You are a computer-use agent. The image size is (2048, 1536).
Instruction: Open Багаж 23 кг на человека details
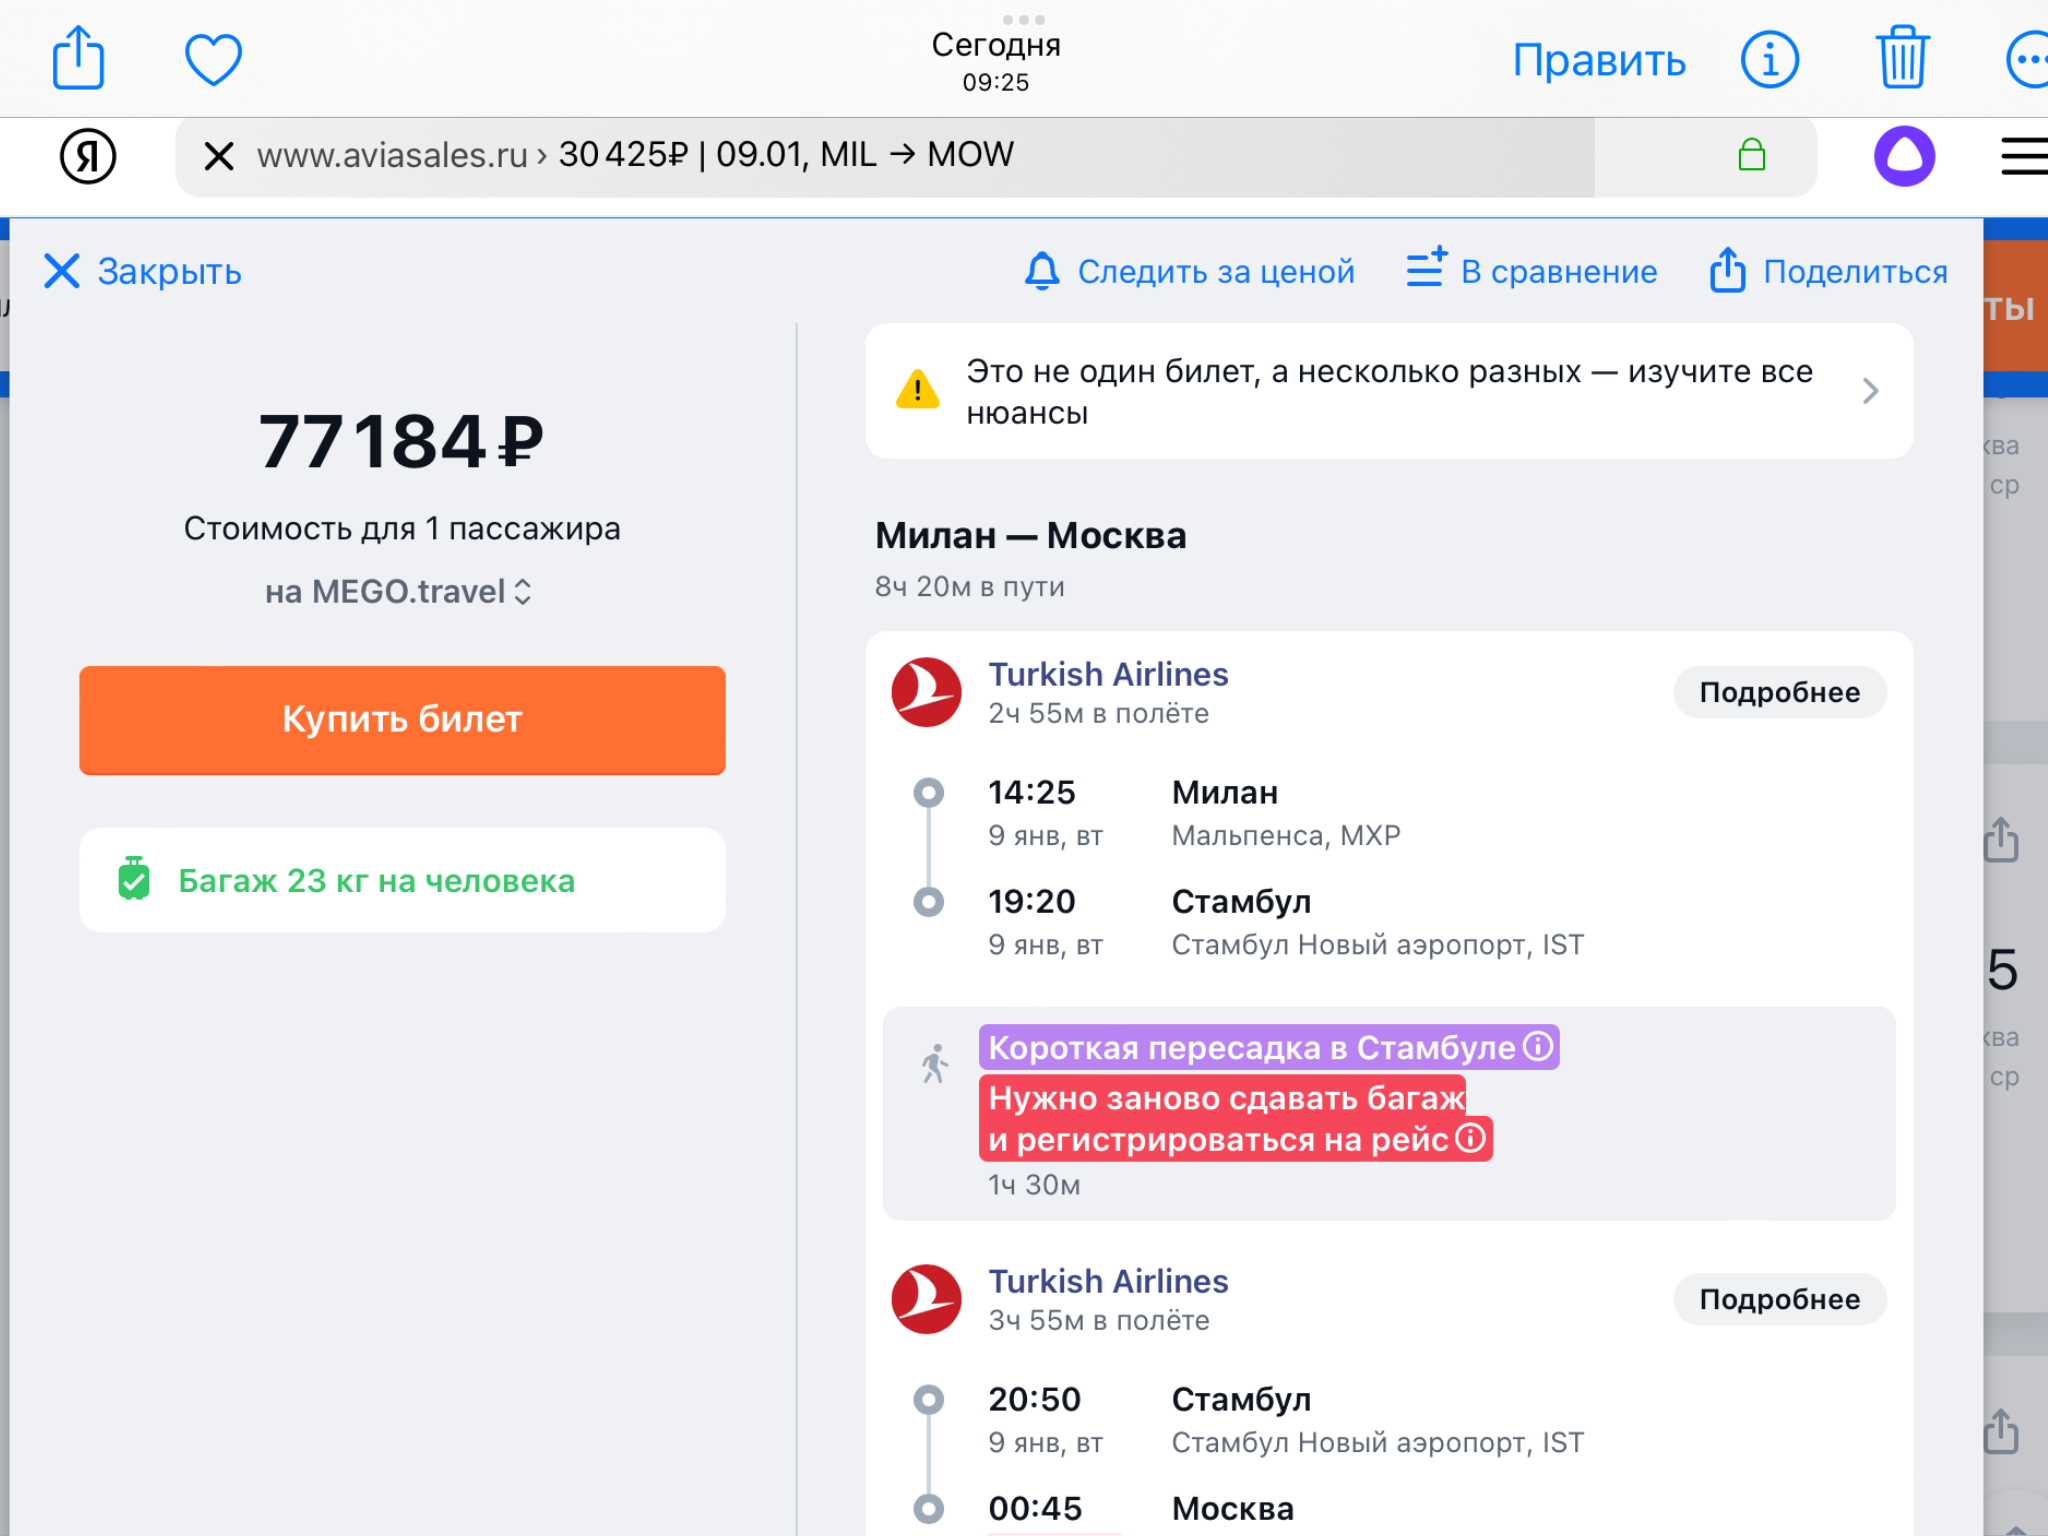coord(402,880)
